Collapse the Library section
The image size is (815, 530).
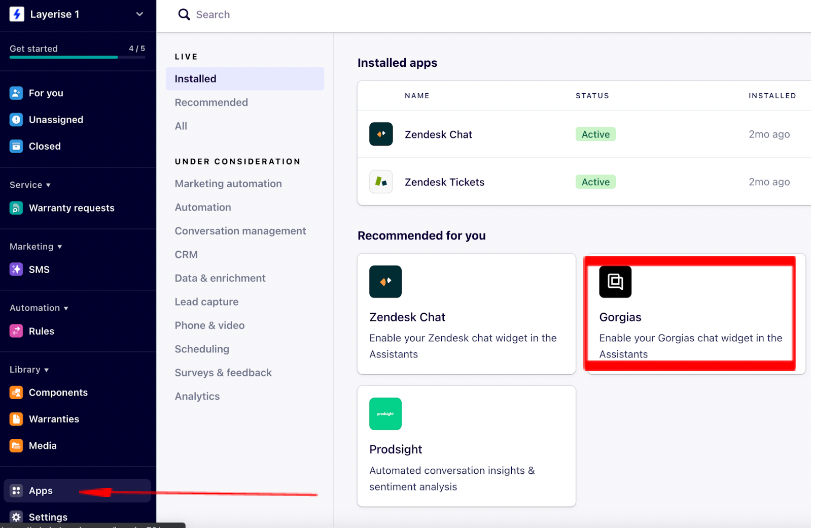29,369
